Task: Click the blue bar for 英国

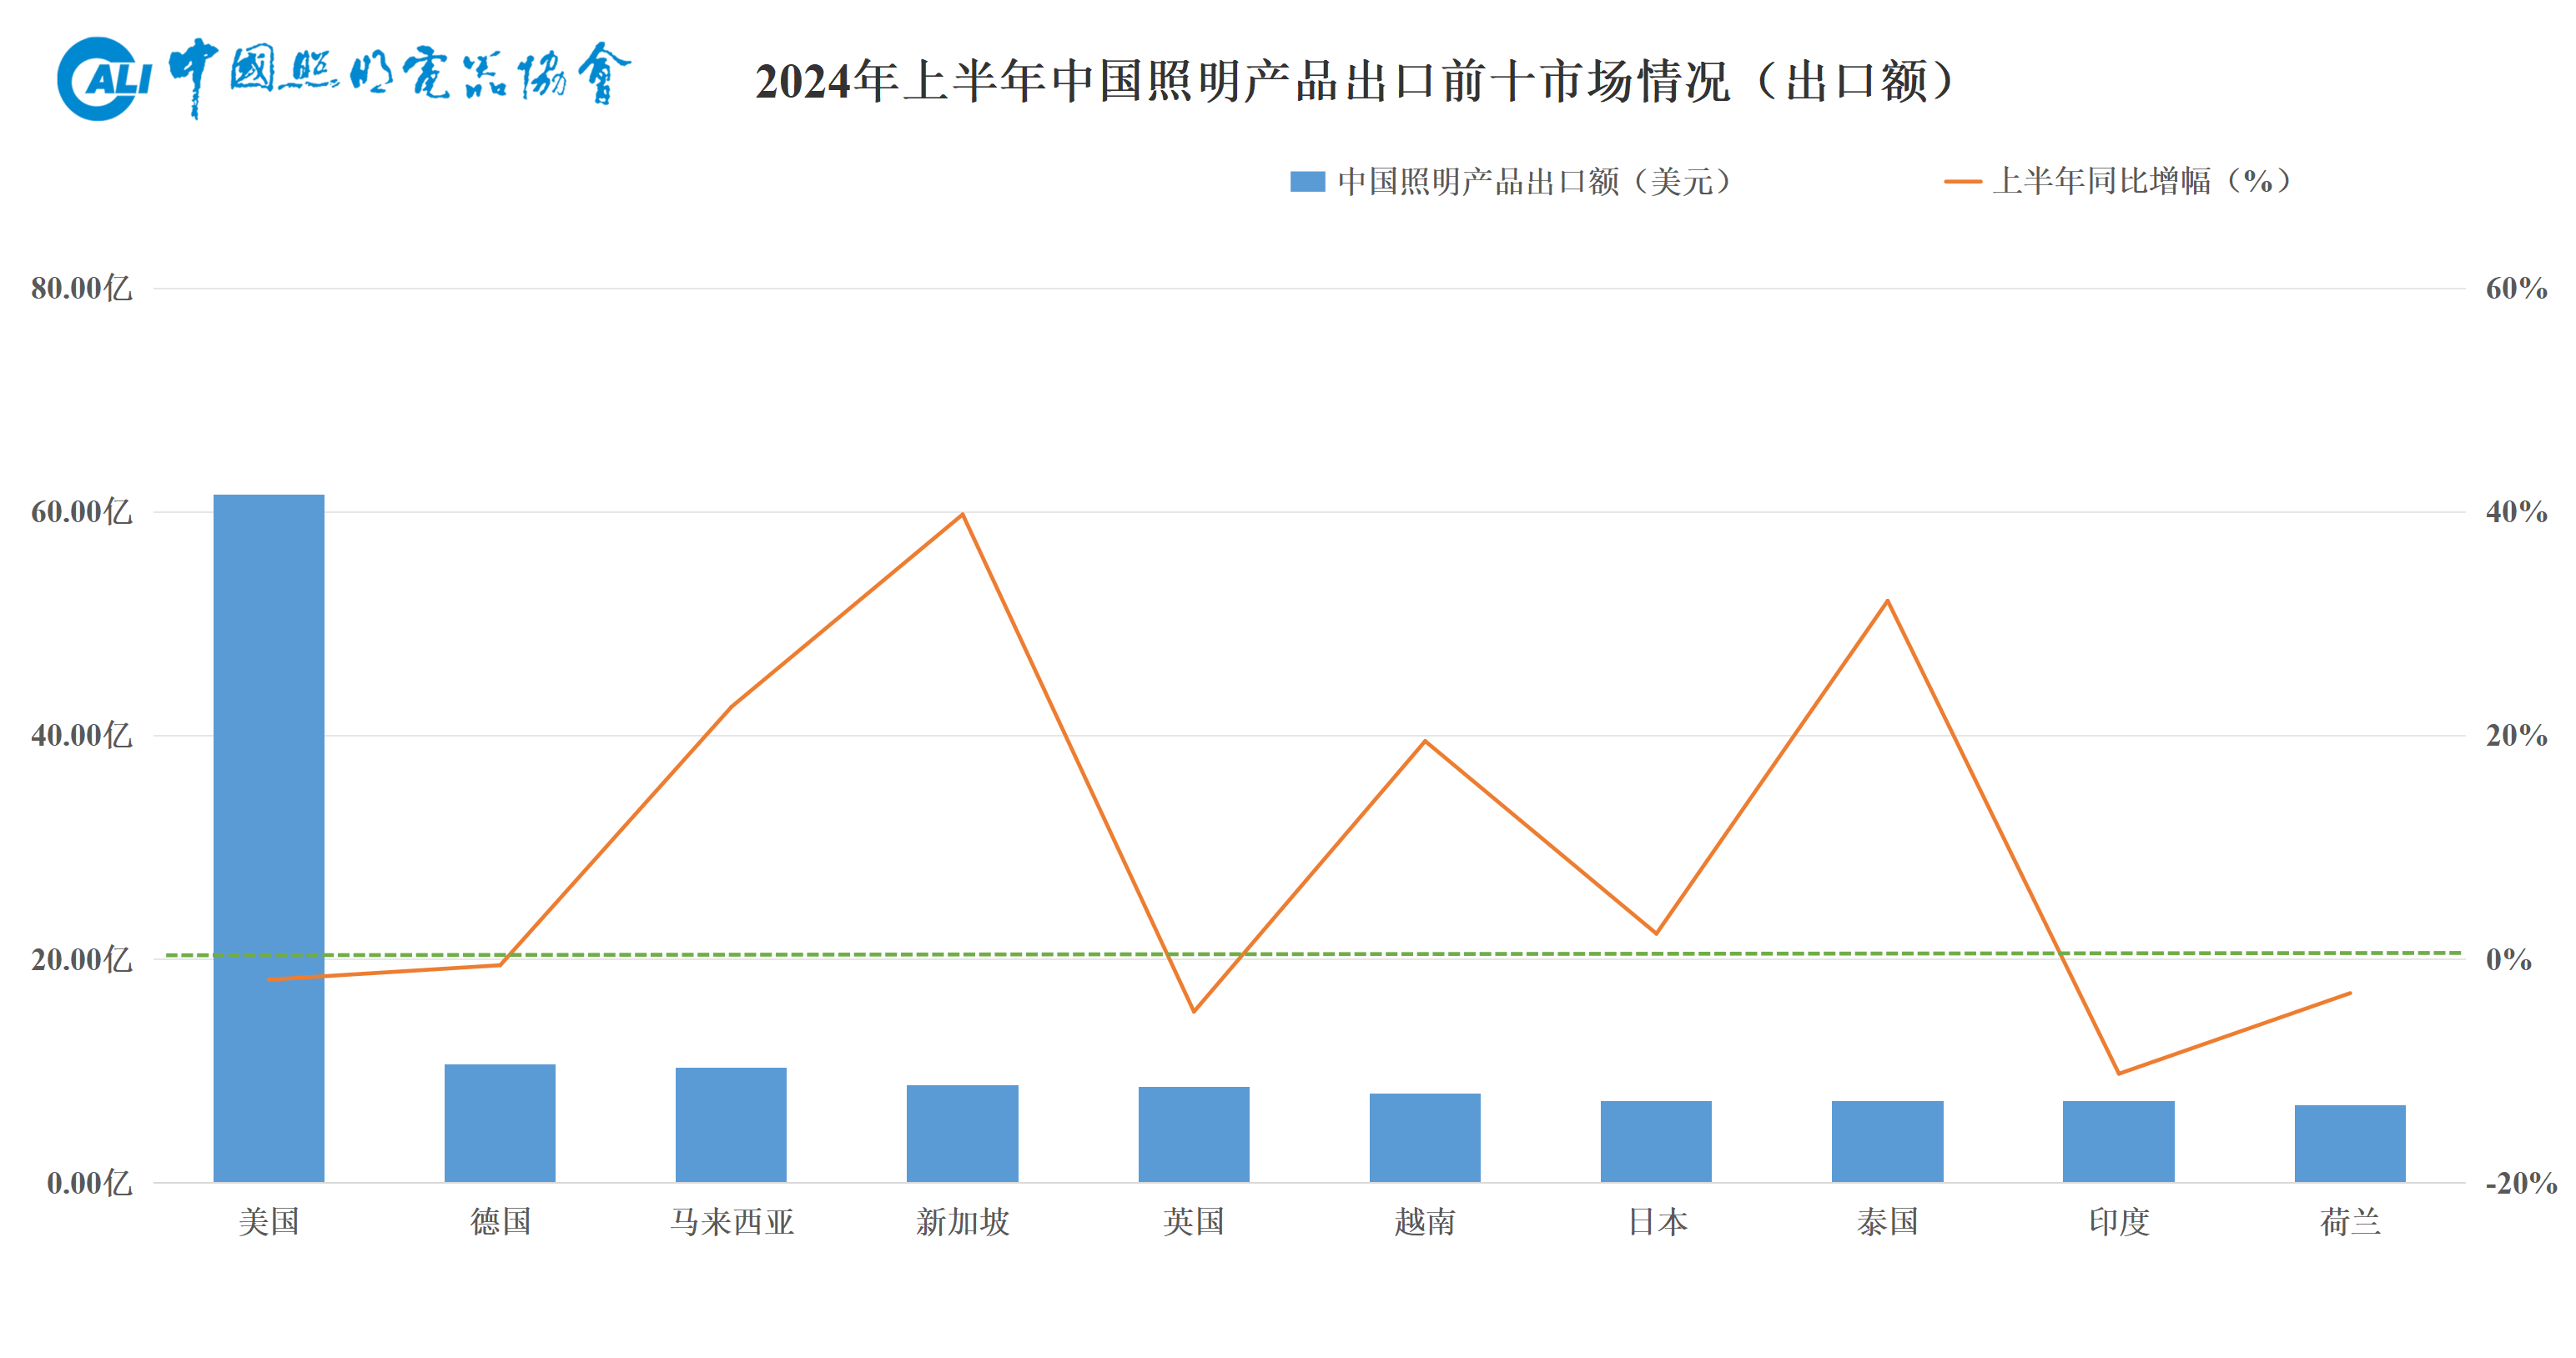Action: [x=1194, y=1134]
